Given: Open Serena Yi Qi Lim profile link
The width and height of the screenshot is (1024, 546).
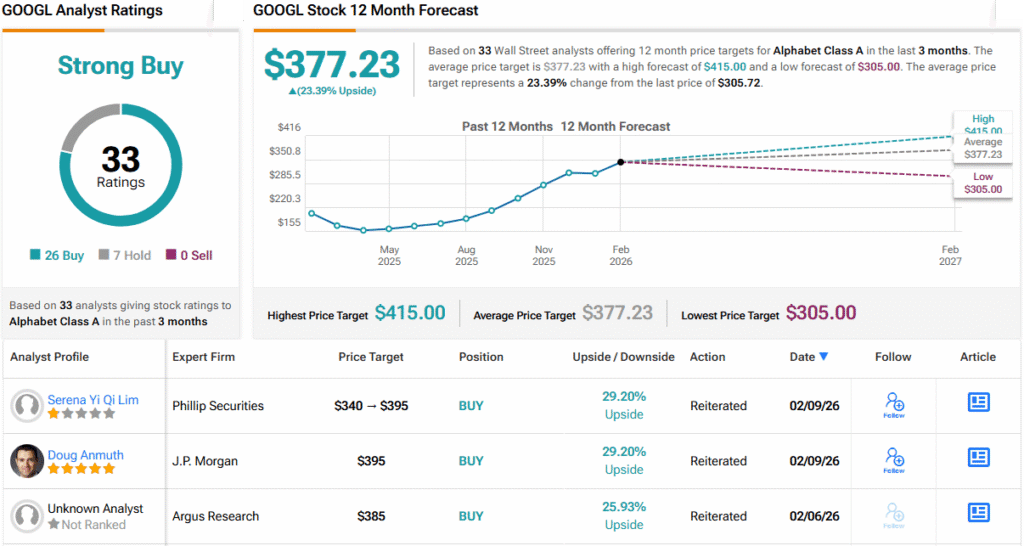Looking at the screenshot, I should pos(93,400).
